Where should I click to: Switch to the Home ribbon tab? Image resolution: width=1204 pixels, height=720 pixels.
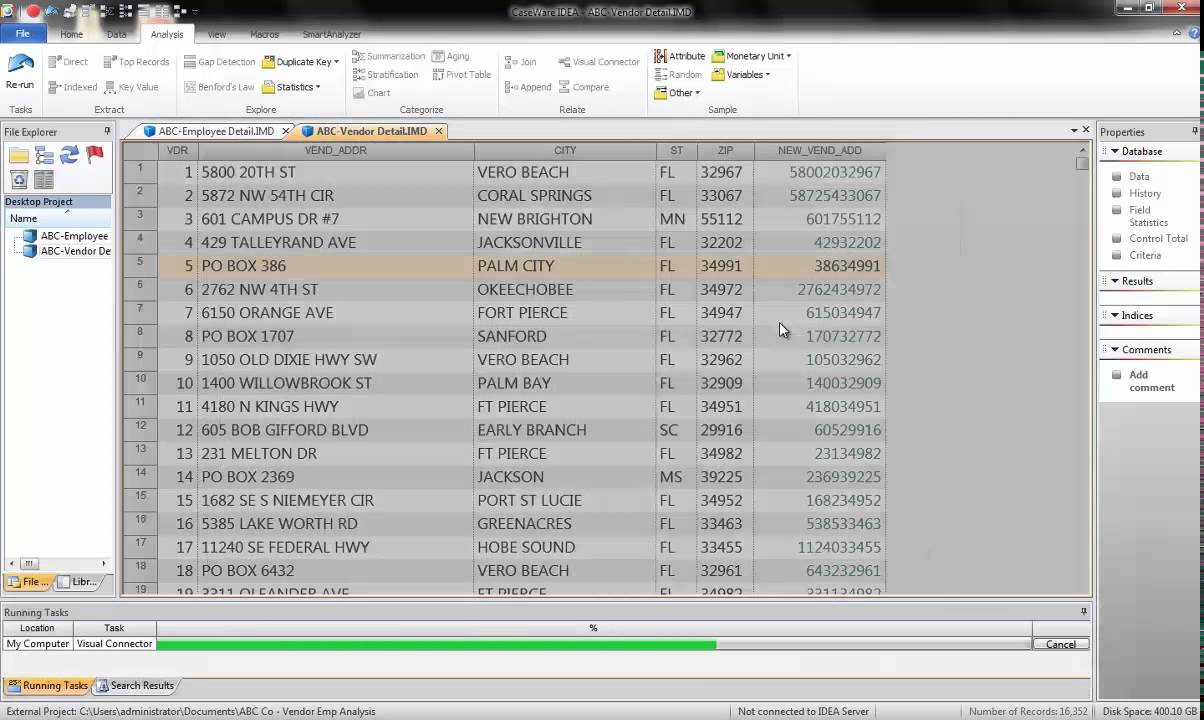coord(71,34)
